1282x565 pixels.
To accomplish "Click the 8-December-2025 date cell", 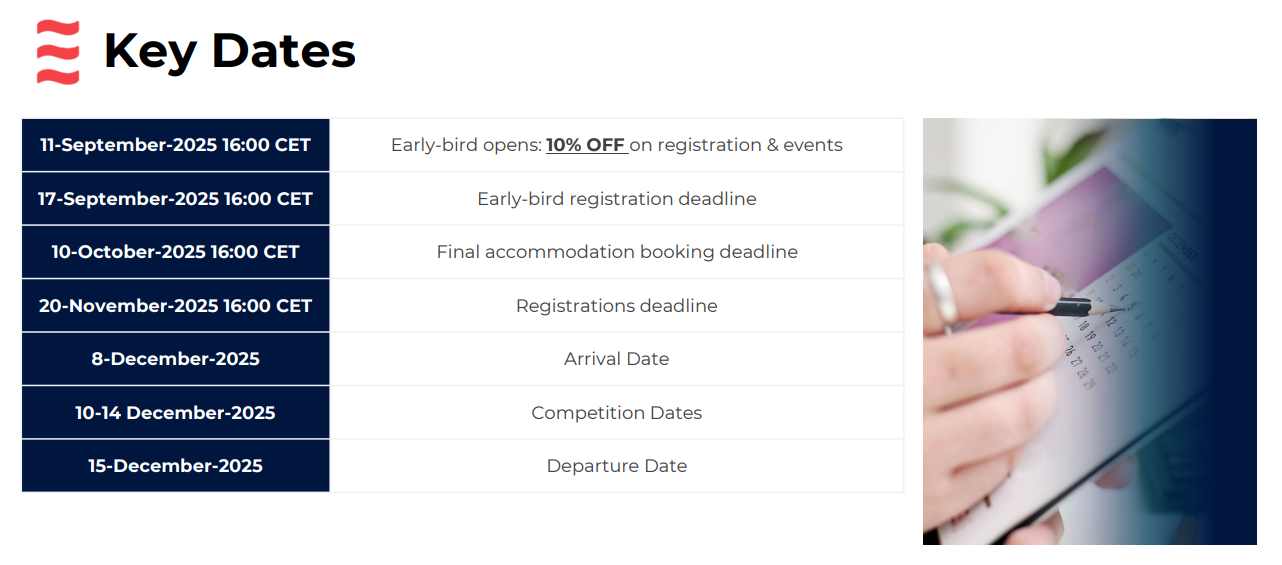I will click(x=176, y=359).
